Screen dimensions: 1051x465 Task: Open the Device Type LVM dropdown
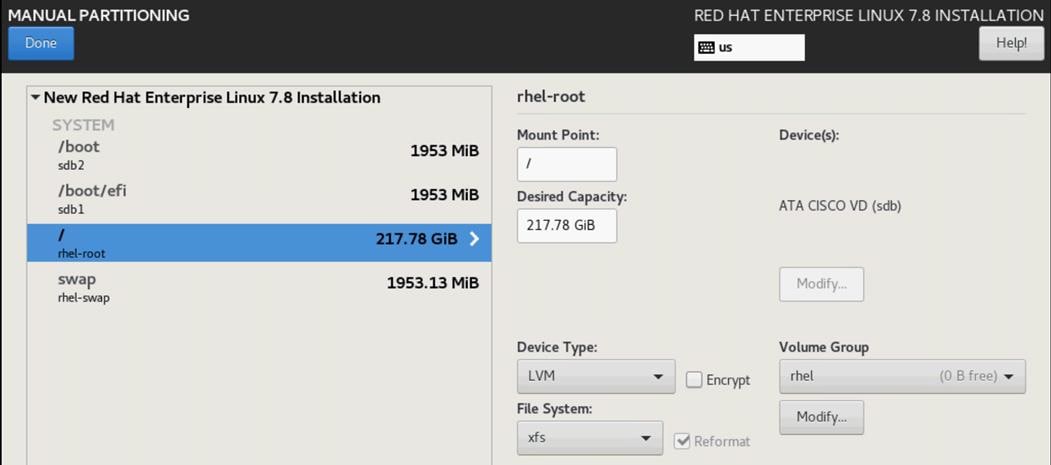point(596,377)
